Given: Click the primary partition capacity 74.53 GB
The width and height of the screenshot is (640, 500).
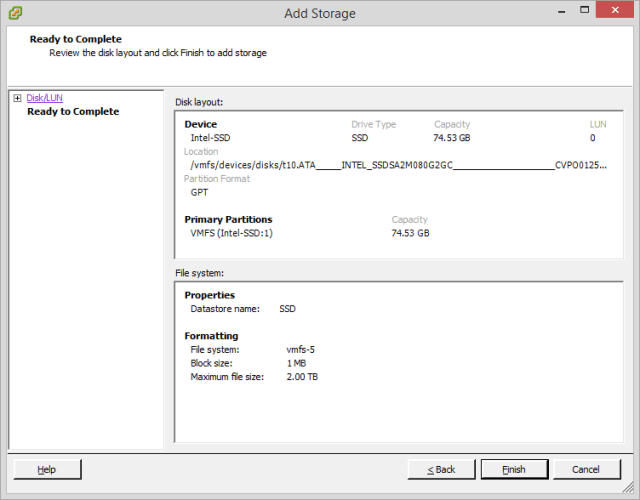Looking at the screenshot, I should [410, 233].
